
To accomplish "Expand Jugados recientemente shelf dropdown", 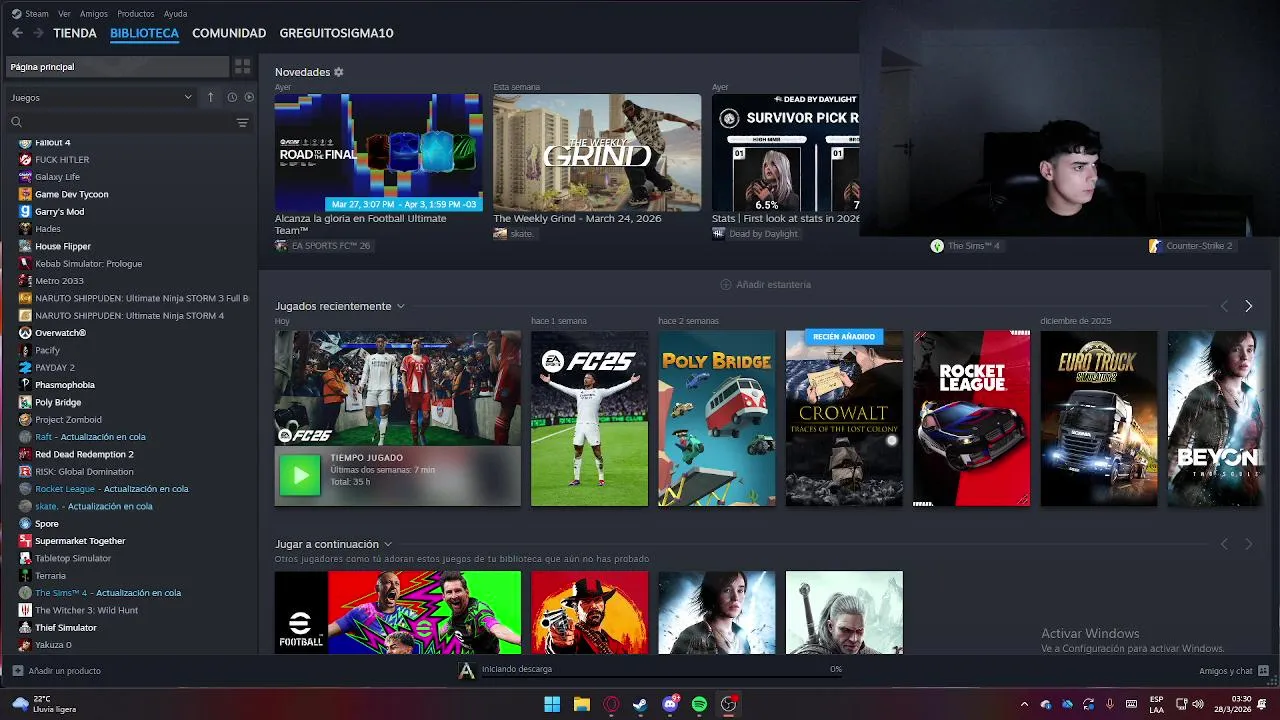I will coord(400,306).
